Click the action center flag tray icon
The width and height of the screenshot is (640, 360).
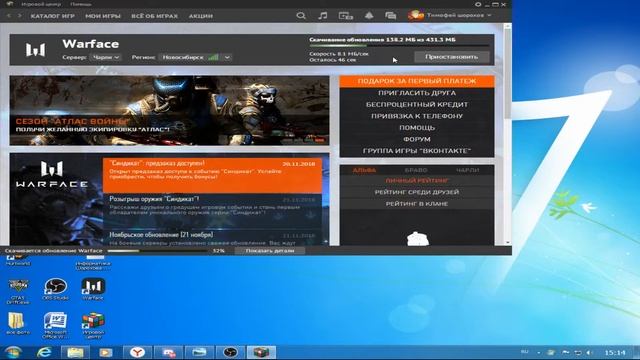click(566, 352)
